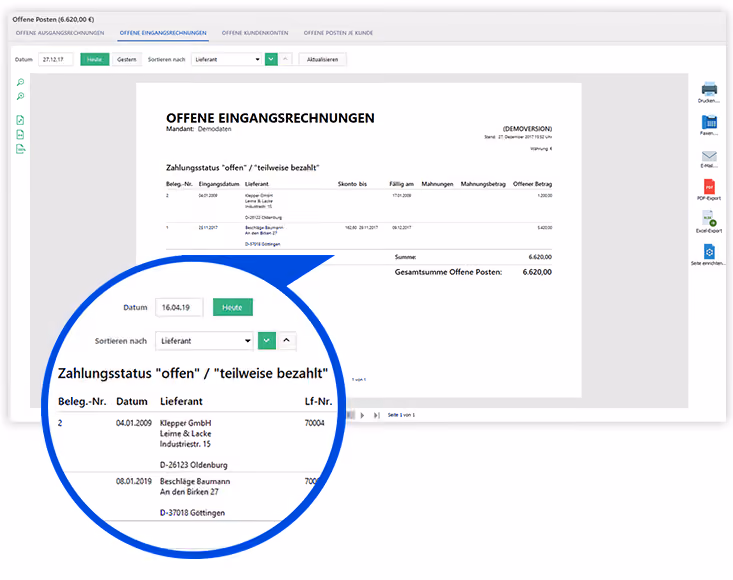Click the first green page-fit document icon
Viewport: 733px width, 580px height.
click(21, 120)
